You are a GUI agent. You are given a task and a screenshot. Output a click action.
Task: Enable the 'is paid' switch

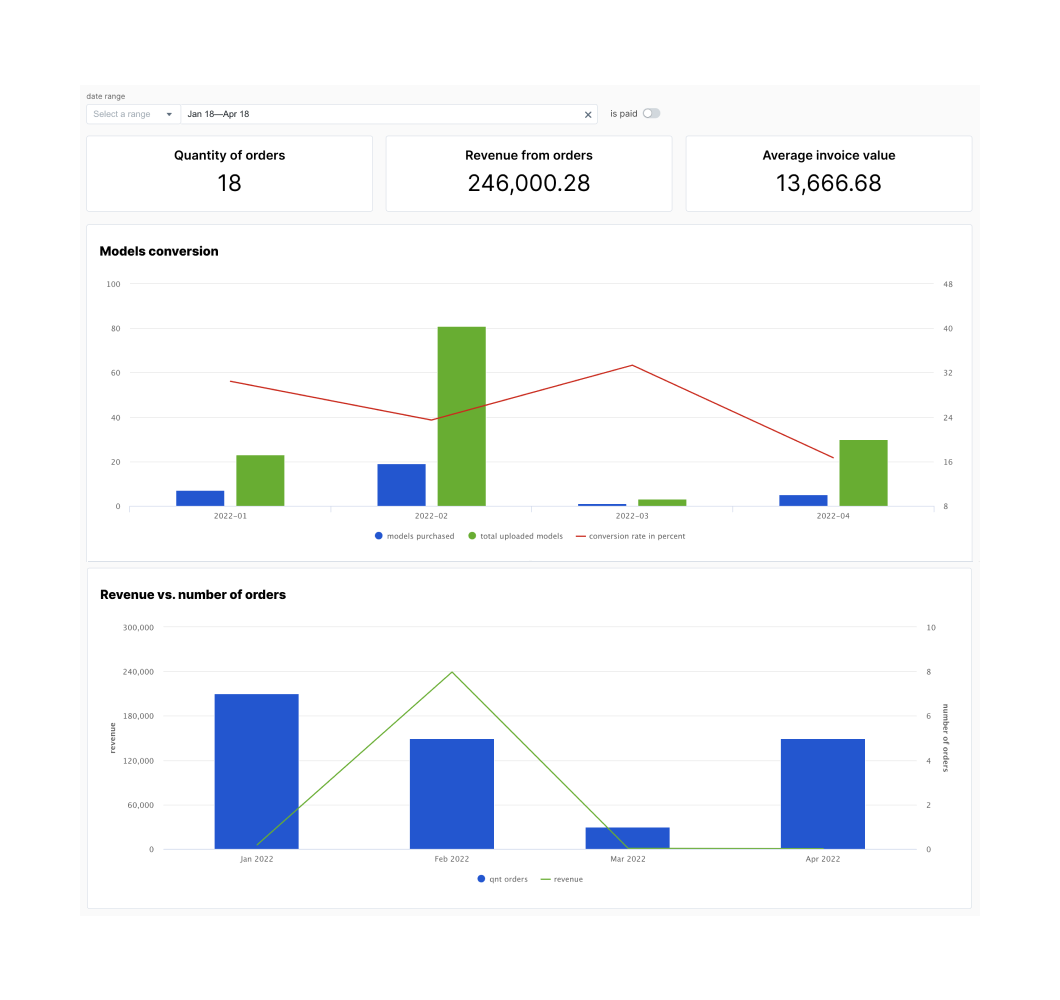[x=650, y=114]
